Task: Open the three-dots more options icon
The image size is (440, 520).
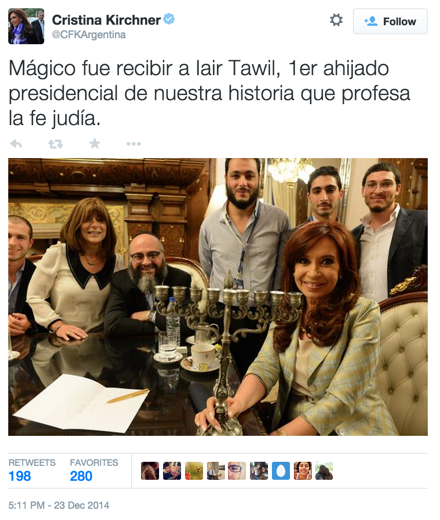Action: point(134,144)
